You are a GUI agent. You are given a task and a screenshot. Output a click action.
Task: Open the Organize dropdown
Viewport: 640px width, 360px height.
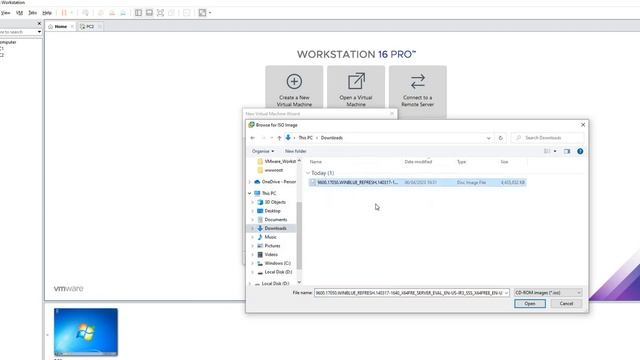click(x=263, y=151)
